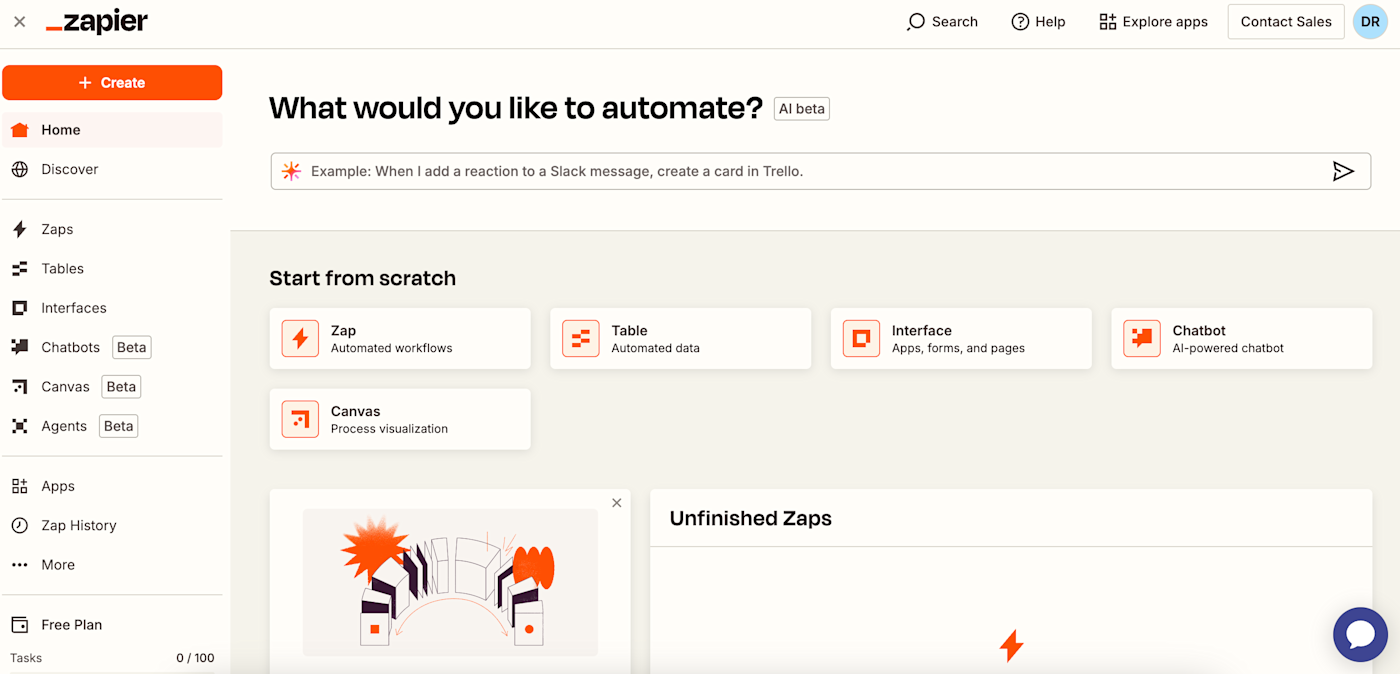
Task: Click the Search magnifier icon in header
Action: 915,22
